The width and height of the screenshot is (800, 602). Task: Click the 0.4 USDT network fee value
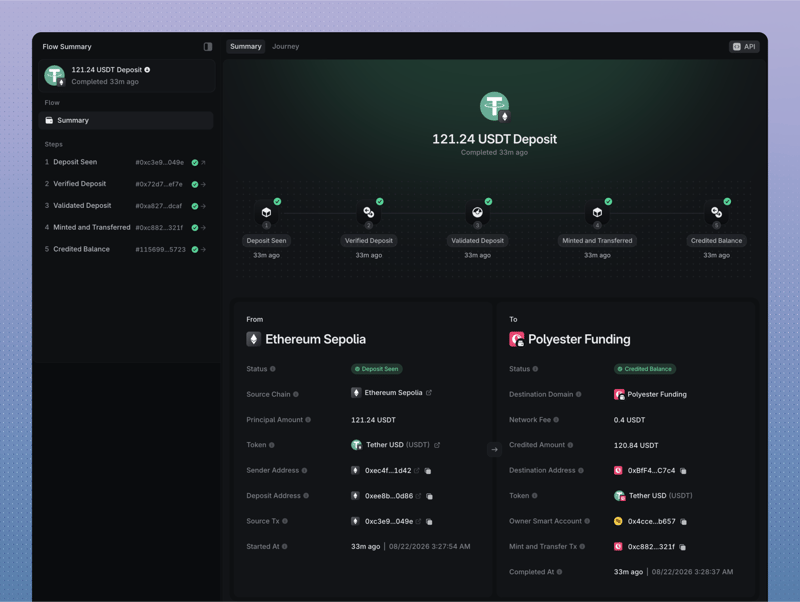[629, 420]
